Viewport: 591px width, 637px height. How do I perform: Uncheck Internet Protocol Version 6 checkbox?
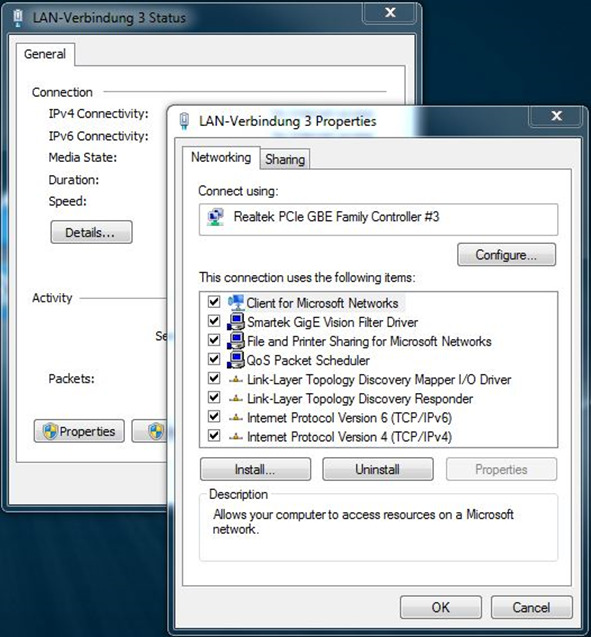click(214, 416)
